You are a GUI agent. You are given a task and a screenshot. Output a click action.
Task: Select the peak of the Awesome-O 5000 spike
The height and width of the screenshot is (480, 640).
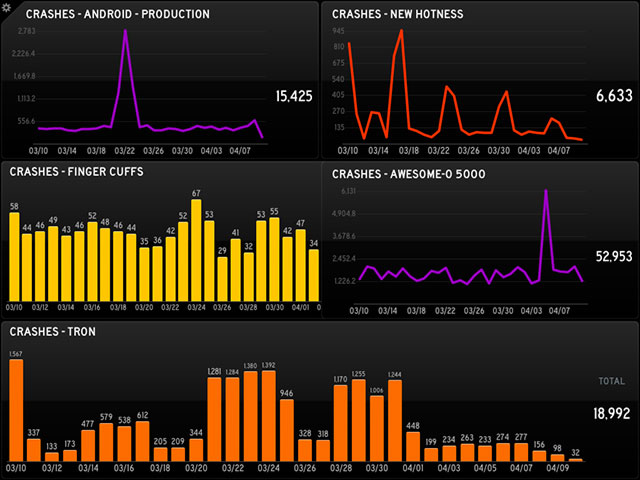545,191
